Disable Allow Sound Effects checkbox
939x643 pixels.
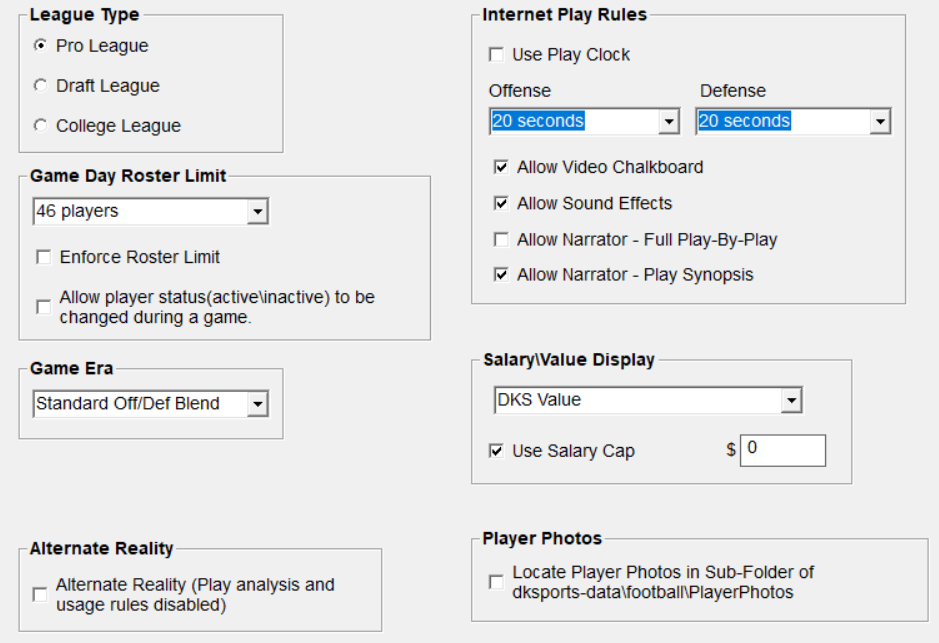point(501,204)
